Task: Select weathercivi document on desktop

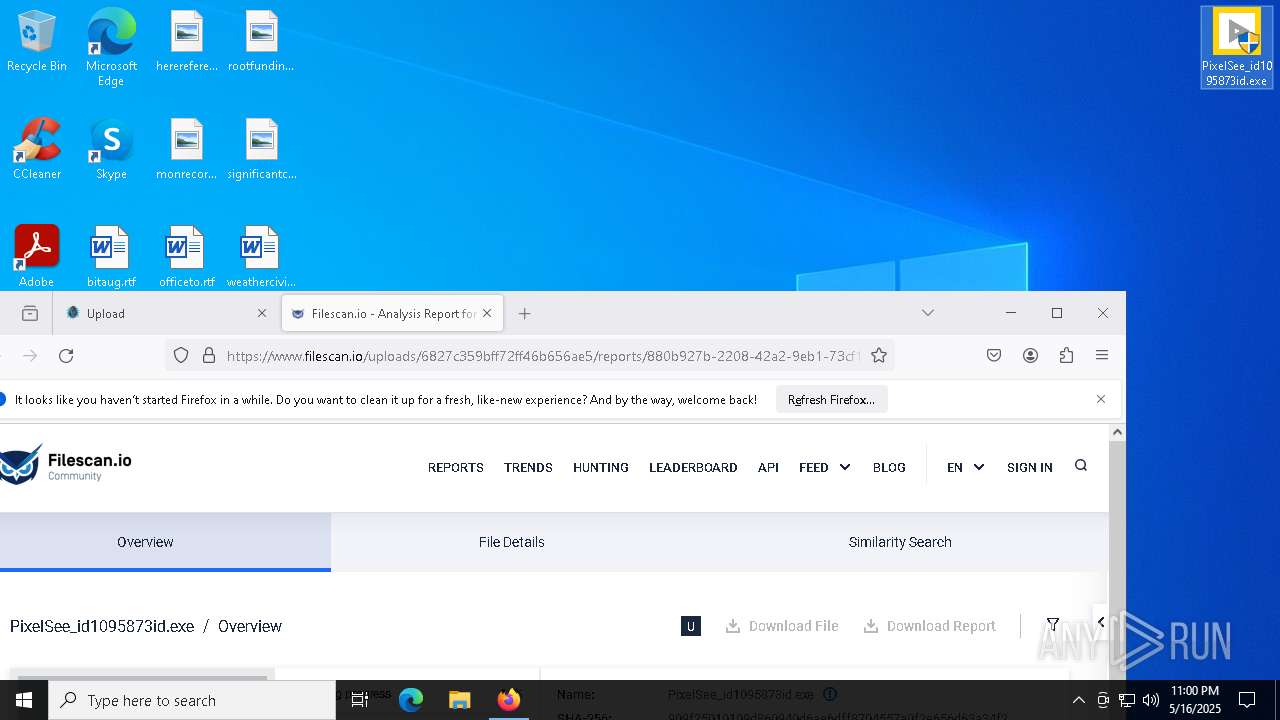Action: point(261,257)
